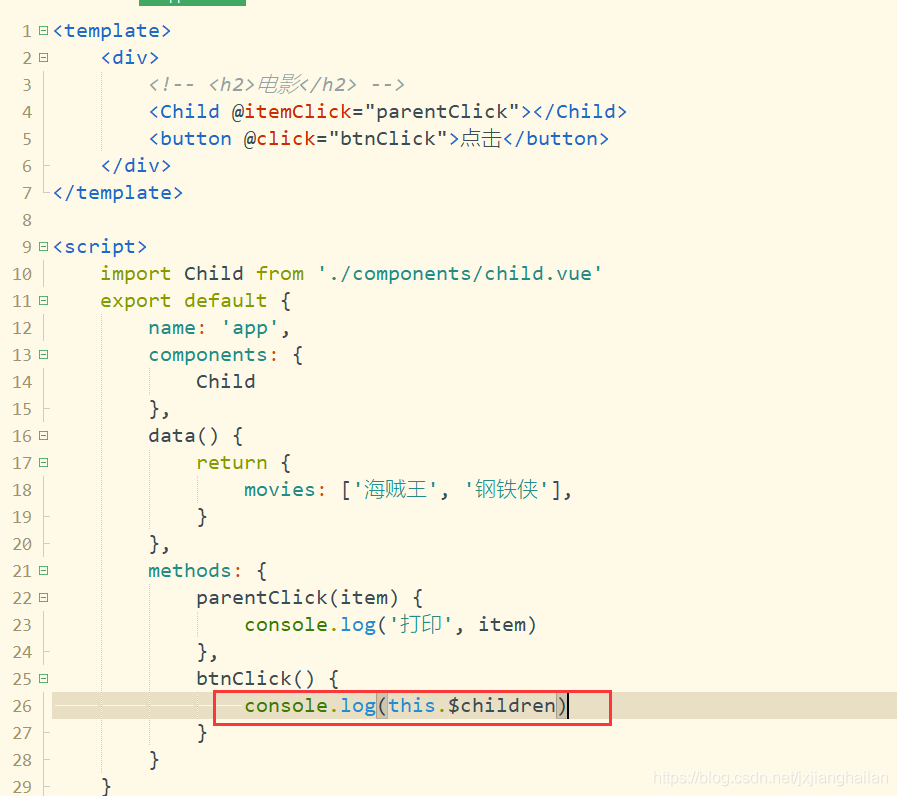Click the @itemClick attribute on Child tag

click(x=292, y=112)
